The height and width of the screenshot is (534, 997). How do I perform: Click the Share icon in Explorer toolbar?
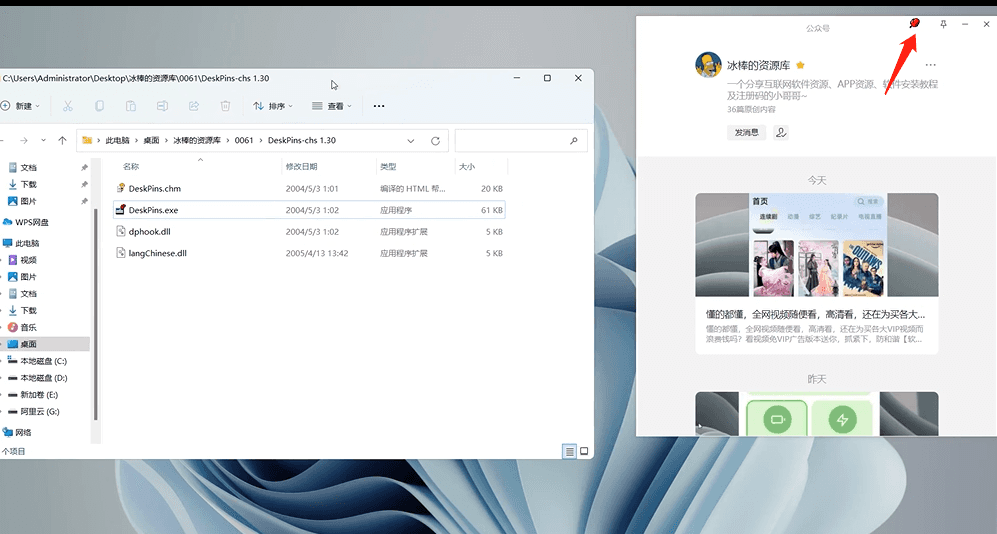(194, 106)
